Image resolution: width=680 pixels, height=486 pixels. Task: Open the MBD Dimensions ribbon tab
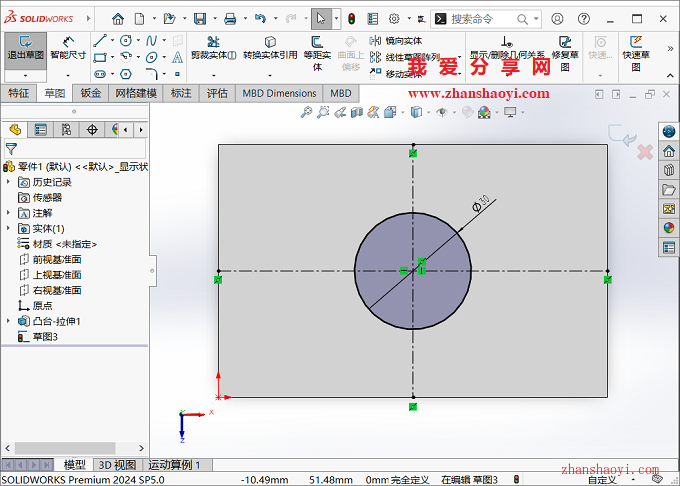279,93
